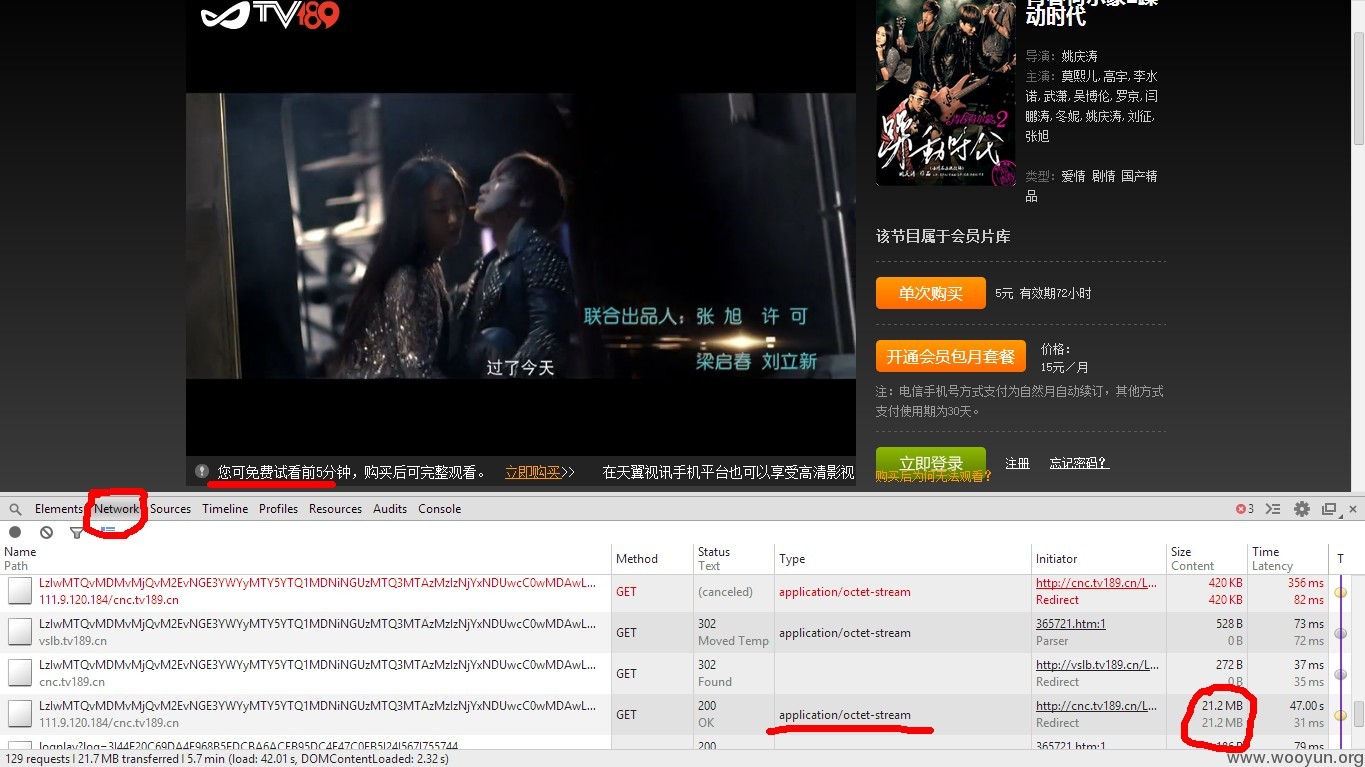Sort by the Size column header
This screenshot has height=767, width=1365.
pyautogui.click(x=1206, y=558)
